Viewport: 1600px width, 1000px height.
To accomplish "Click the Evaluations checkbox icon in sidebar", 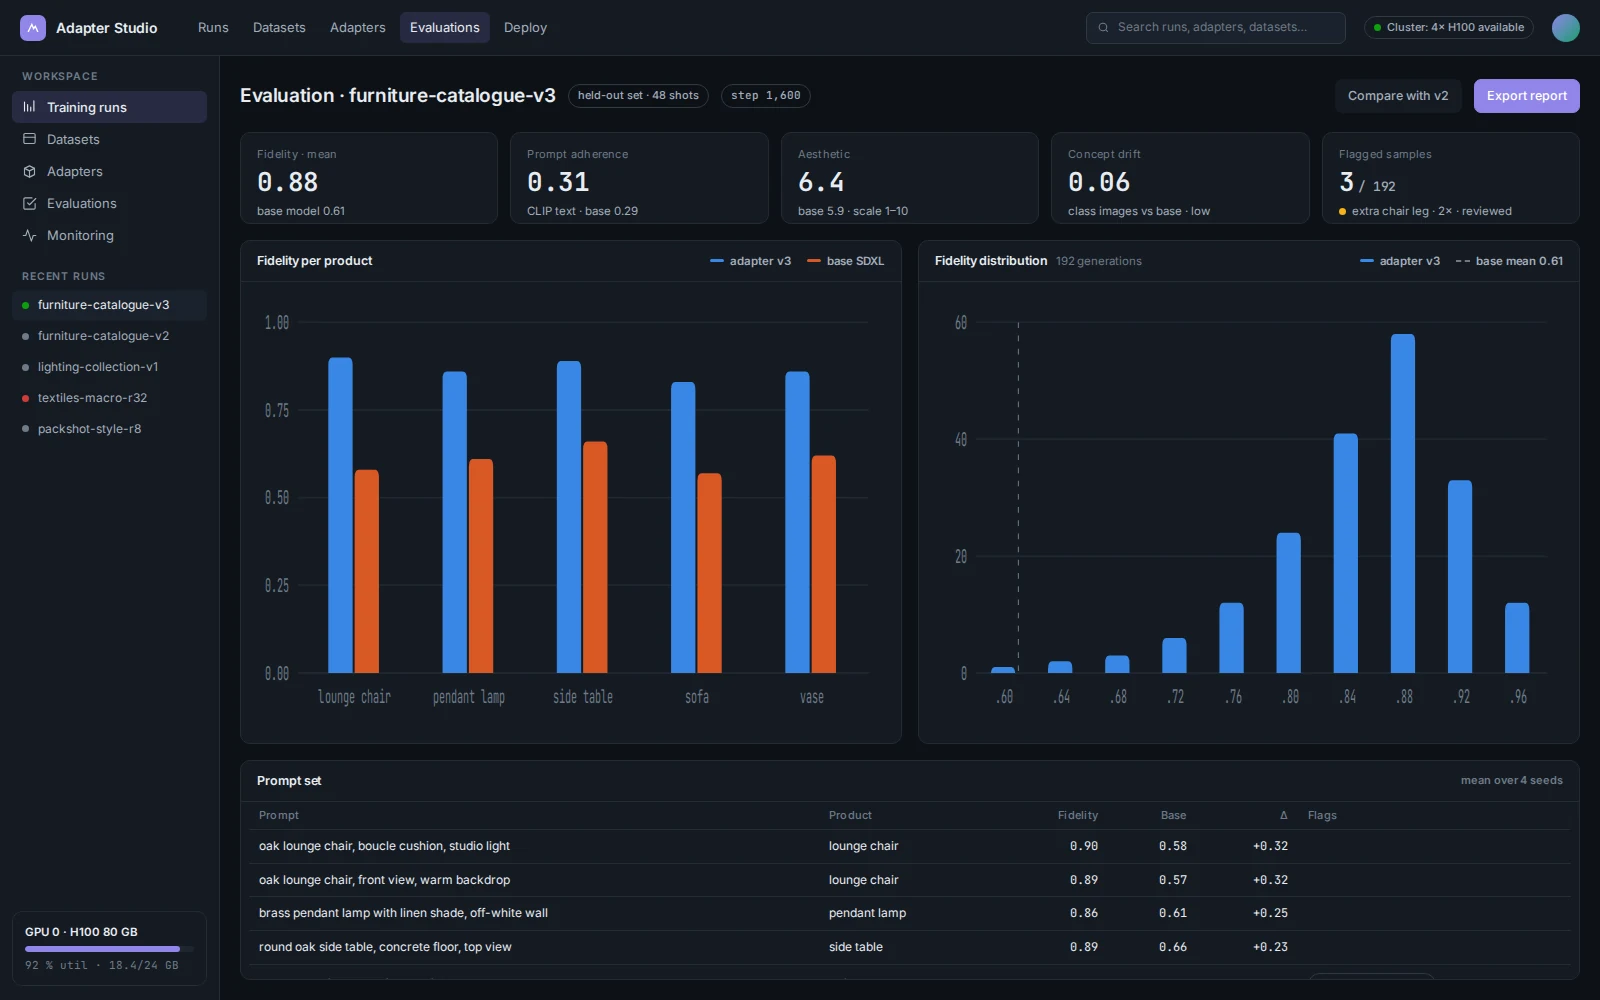I will (x=30, y=203).
